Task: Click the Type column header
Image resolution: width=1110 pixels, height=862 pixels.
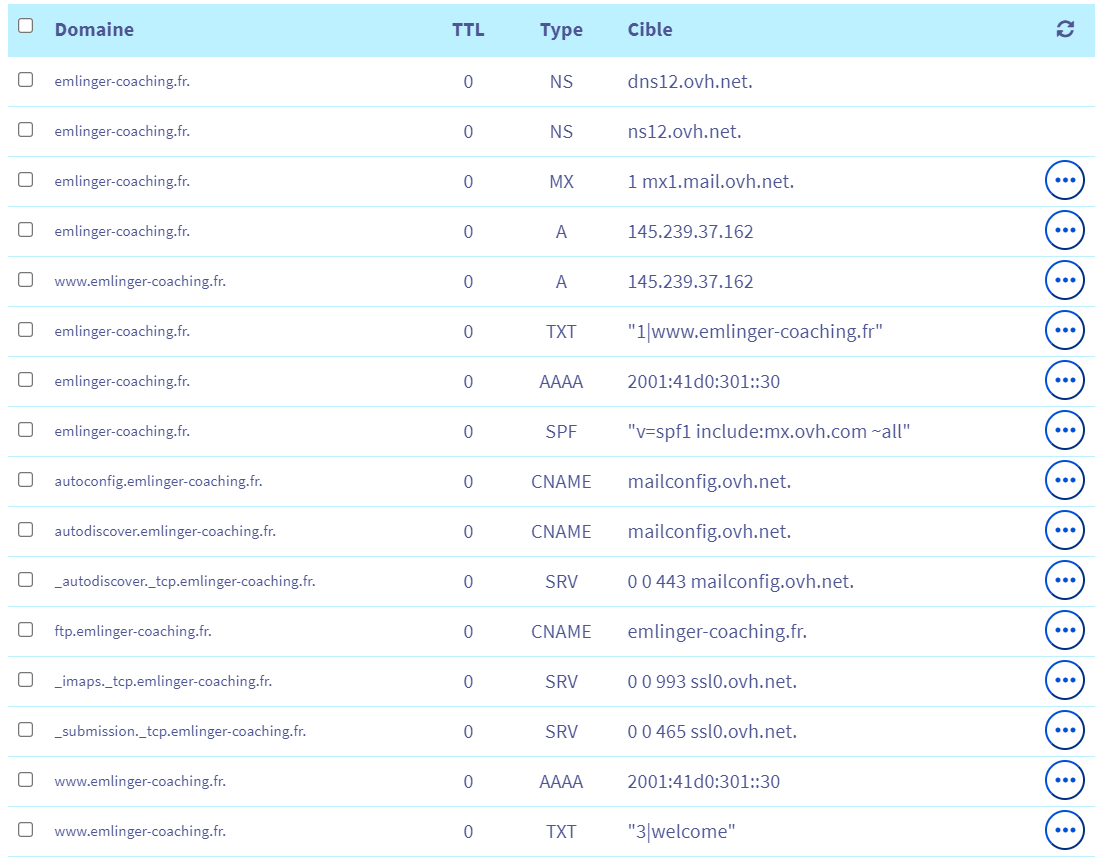Action: [561, 30]
